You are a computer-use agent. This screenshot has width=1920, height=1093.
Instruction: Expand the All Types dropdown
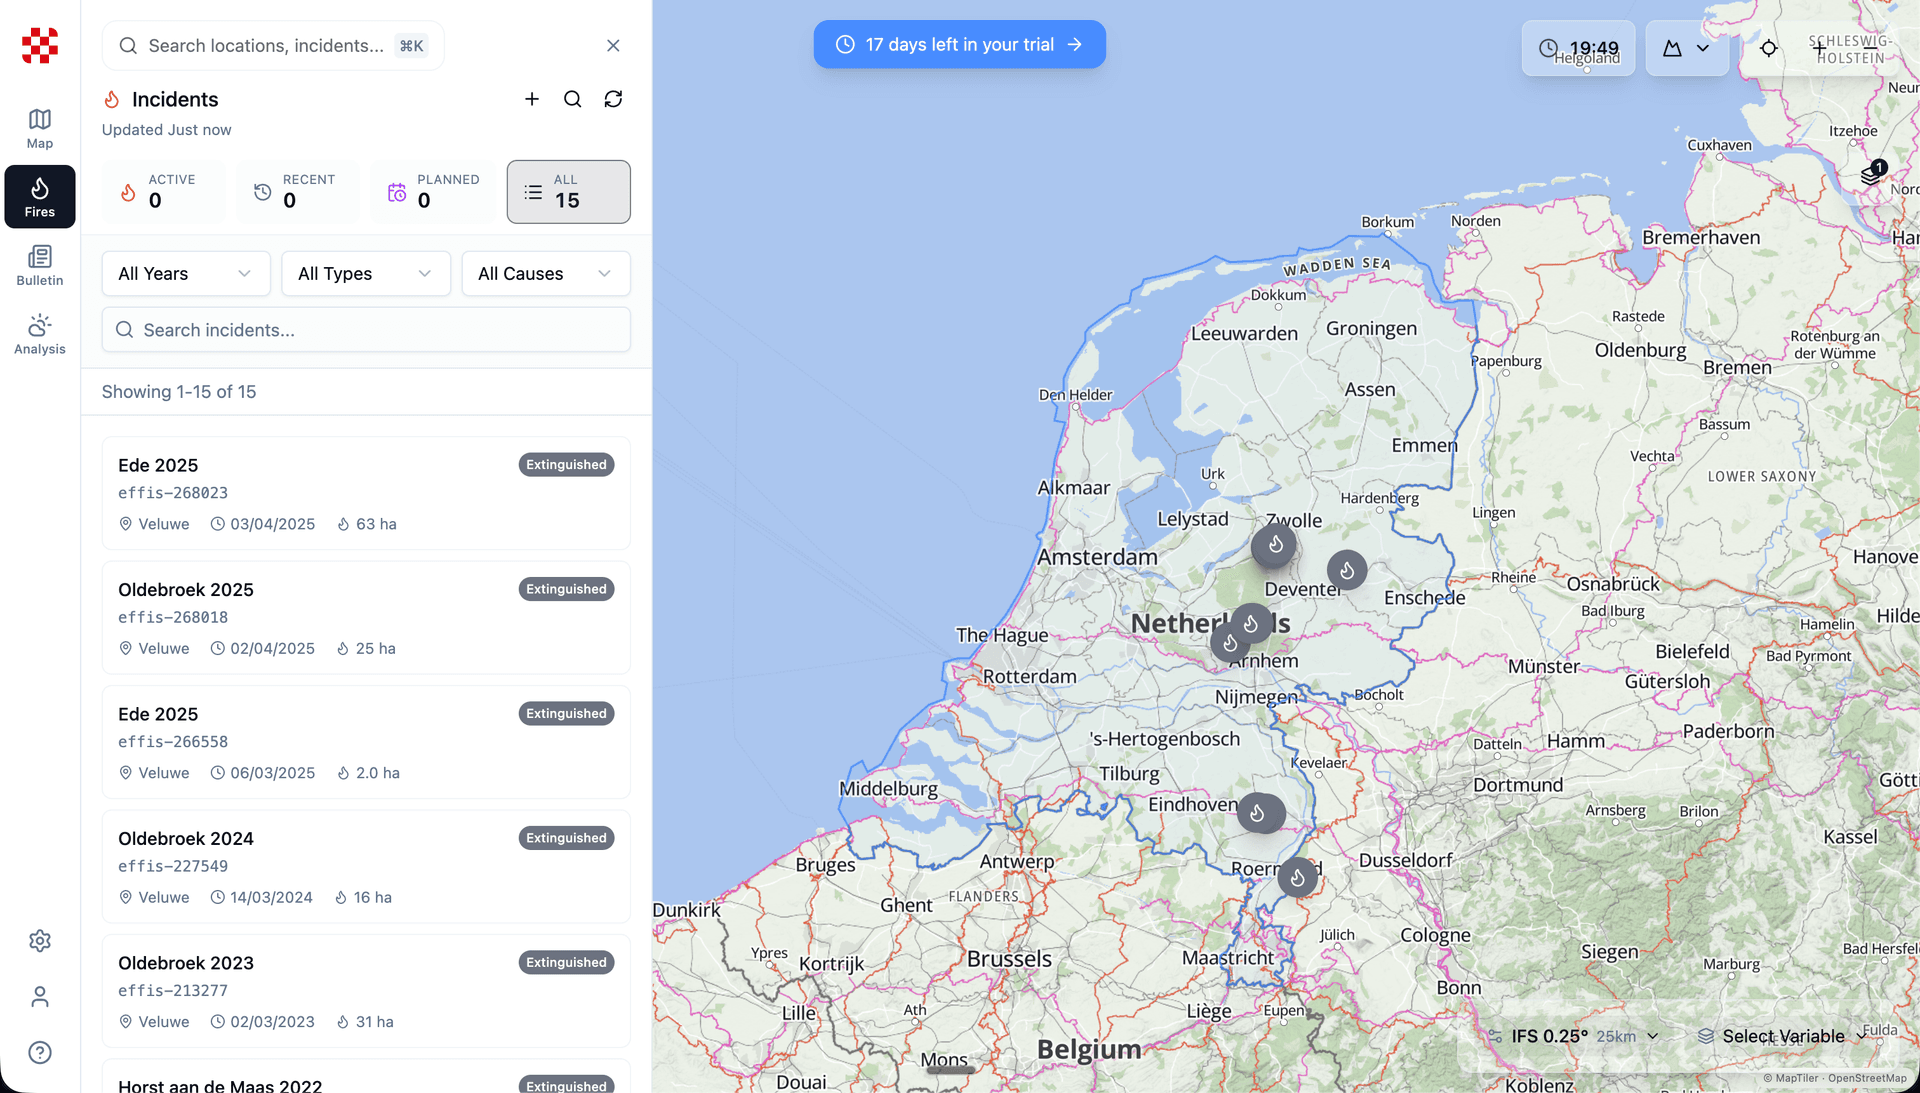pyautogui.click(x=365, y=274)
